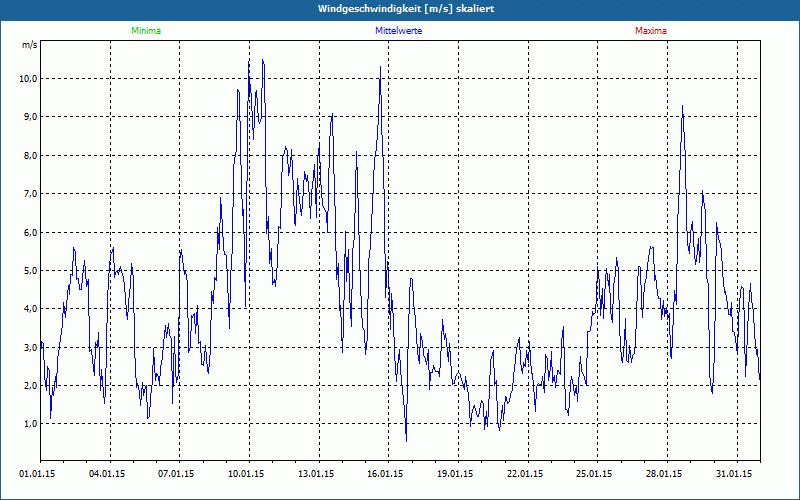The width and height of the screenshot is (800, 500).
Task: Click the 04.01.15 date label
Action: 107,474
